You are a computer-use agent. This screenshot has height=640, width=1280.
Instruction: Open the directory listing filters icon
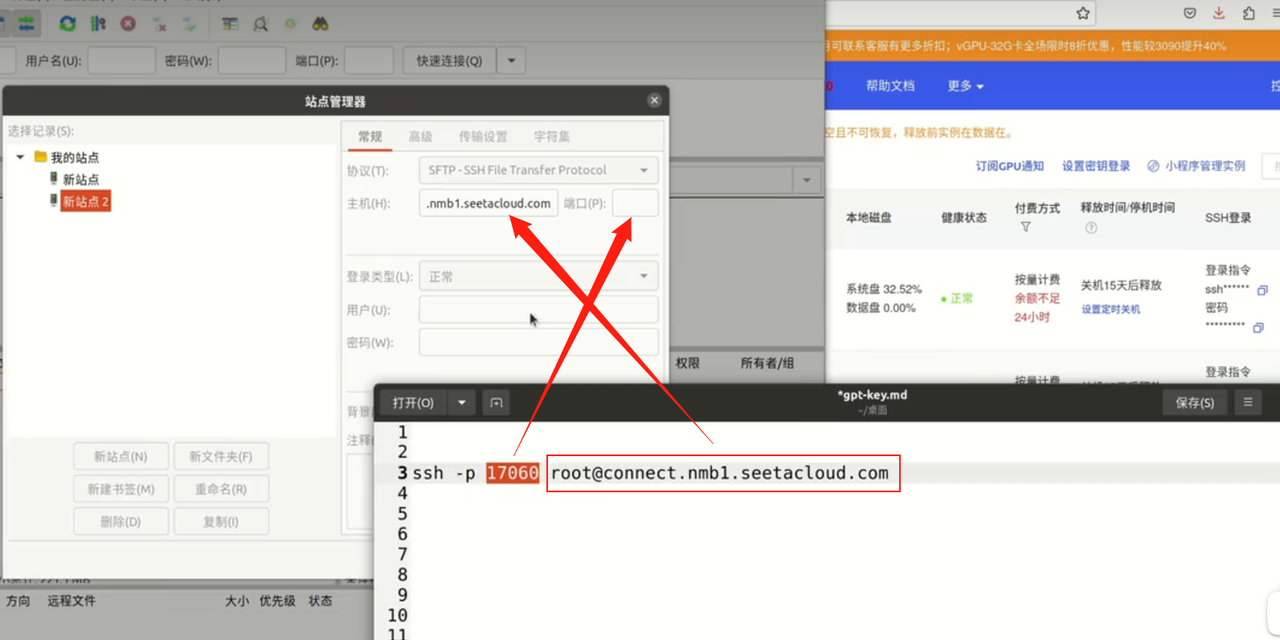pyautogui.click(x=230, y=23)
